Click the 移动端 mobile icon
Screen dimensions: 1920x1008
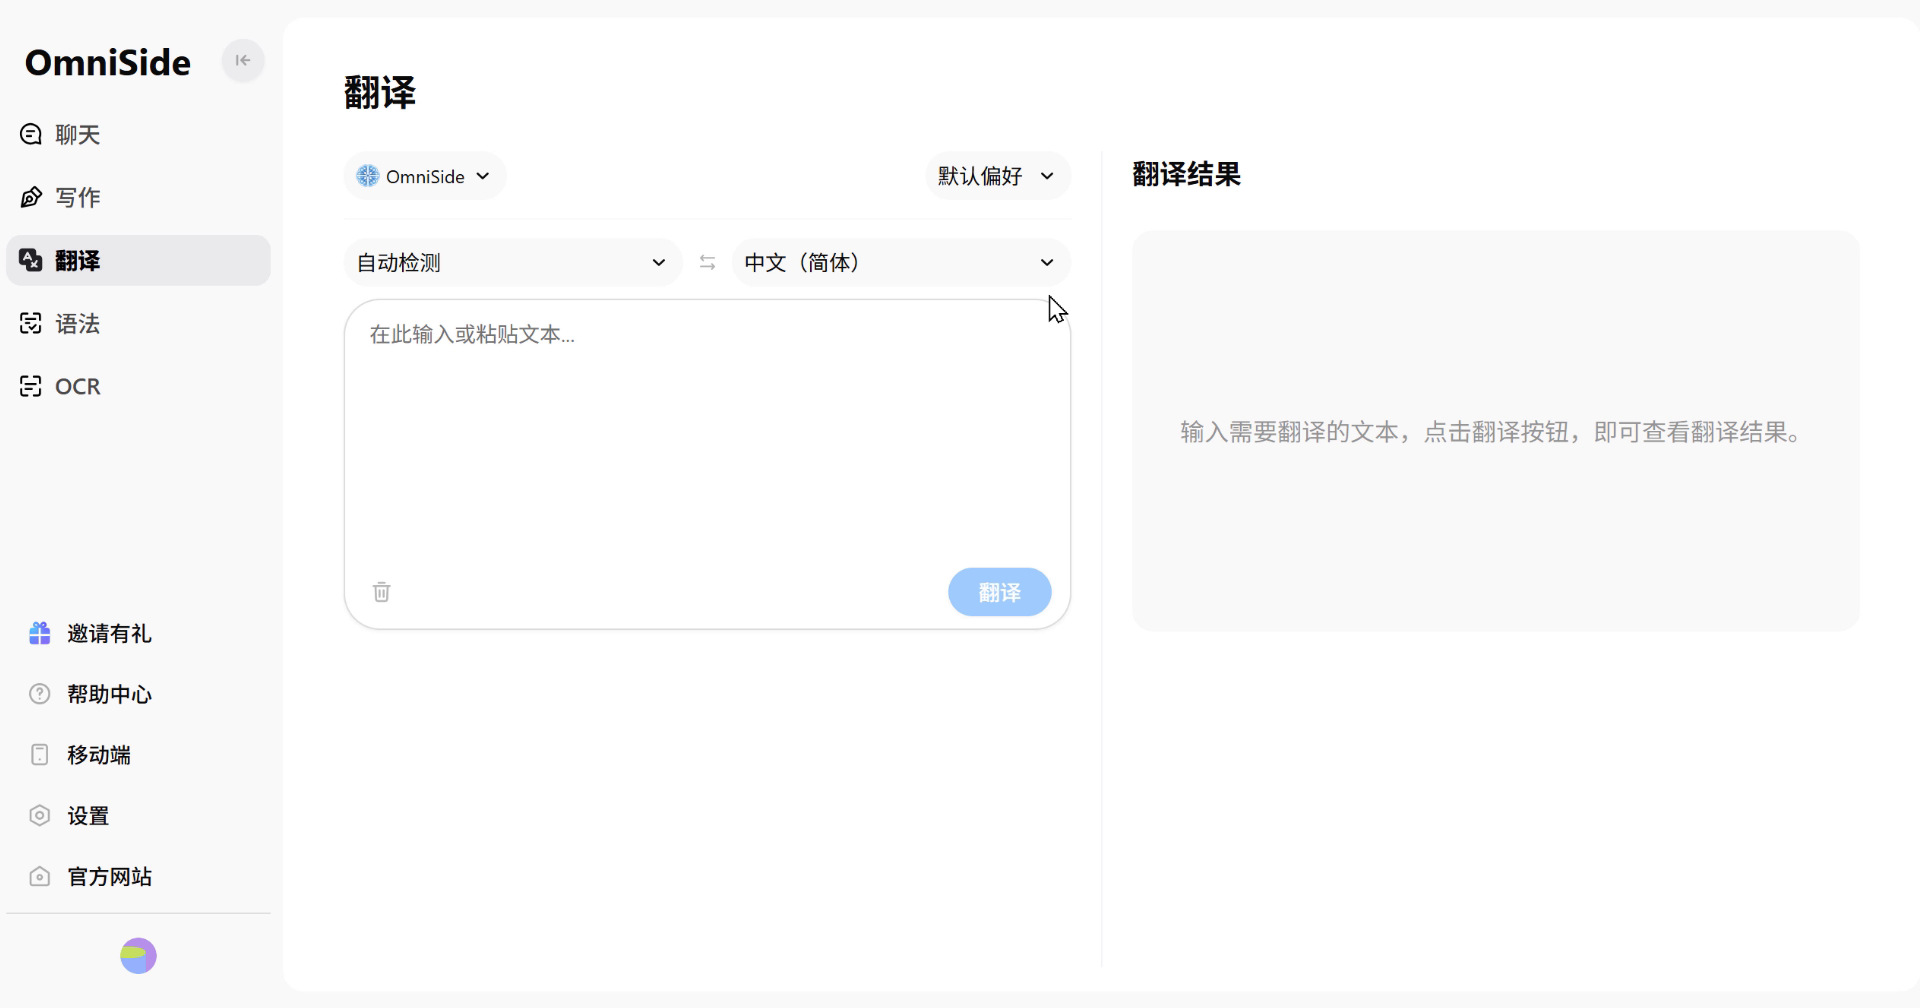[40, 755]
